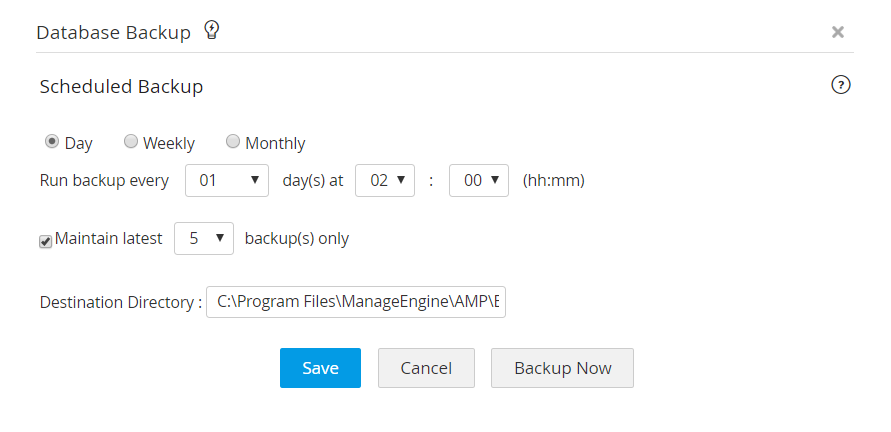This screenshot has width=891, height=432.
Task: Click the lightbulb tips icon
Action: pos(211,30)
